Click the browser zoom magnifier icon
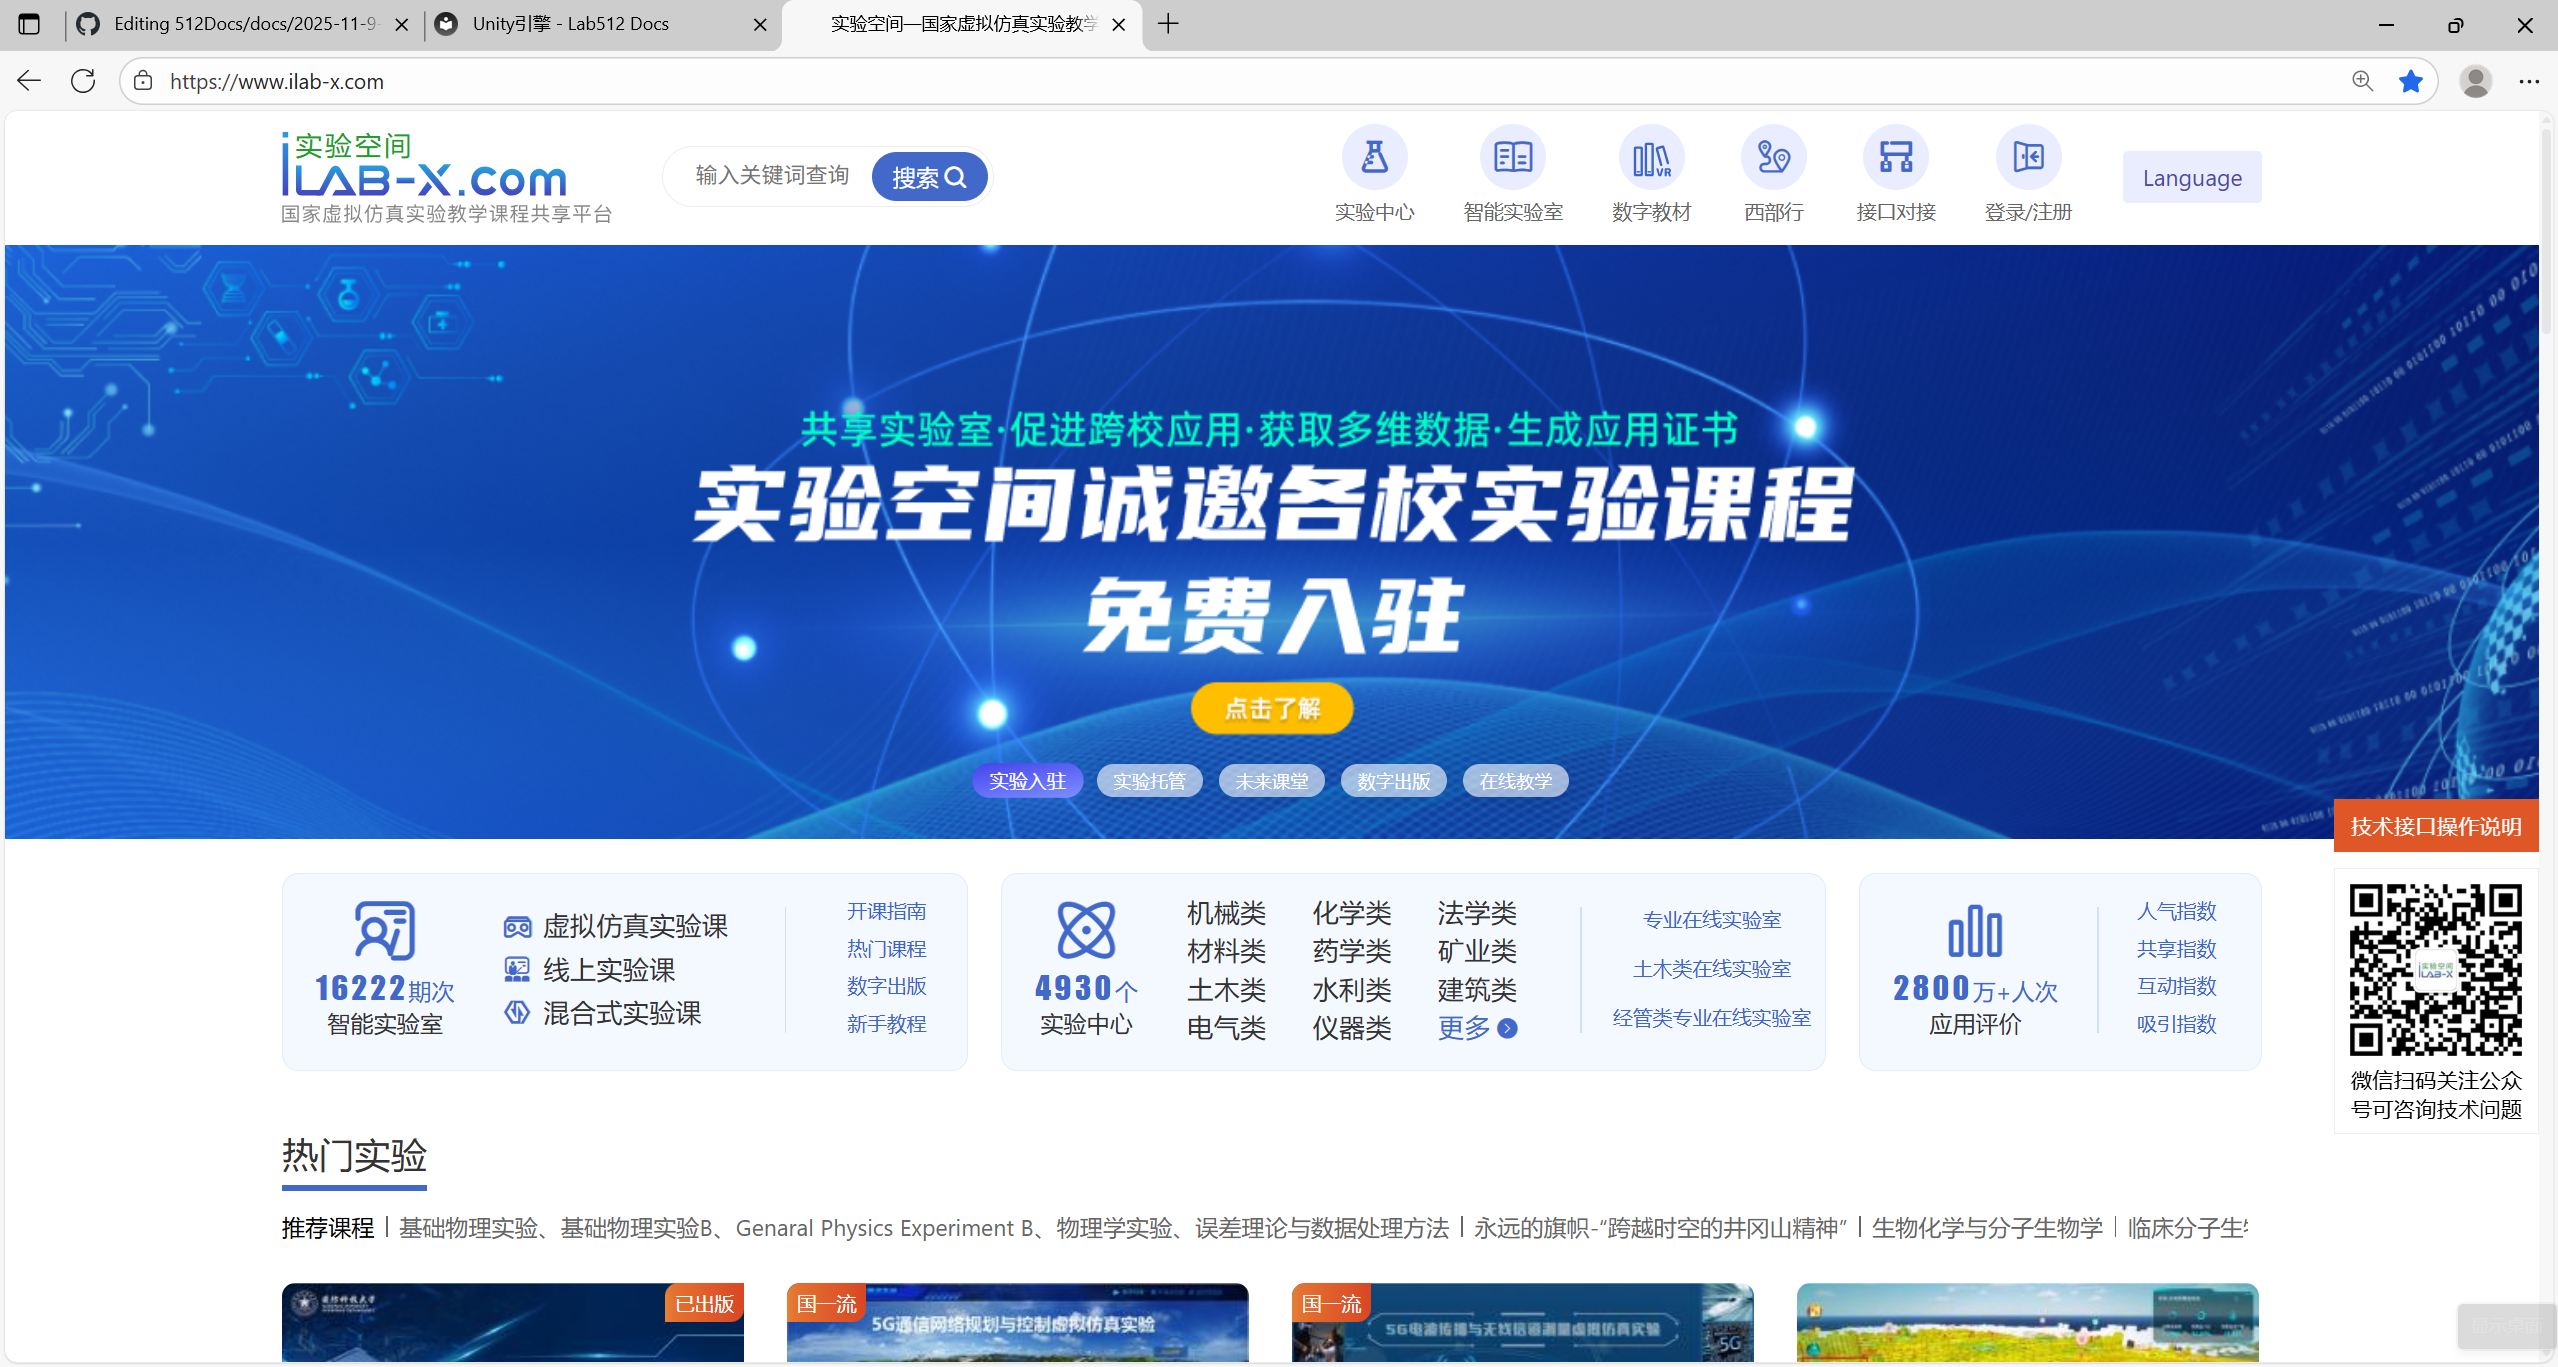The height and width of the screenshot is (1367, 2558). [x=2362, y=81]
